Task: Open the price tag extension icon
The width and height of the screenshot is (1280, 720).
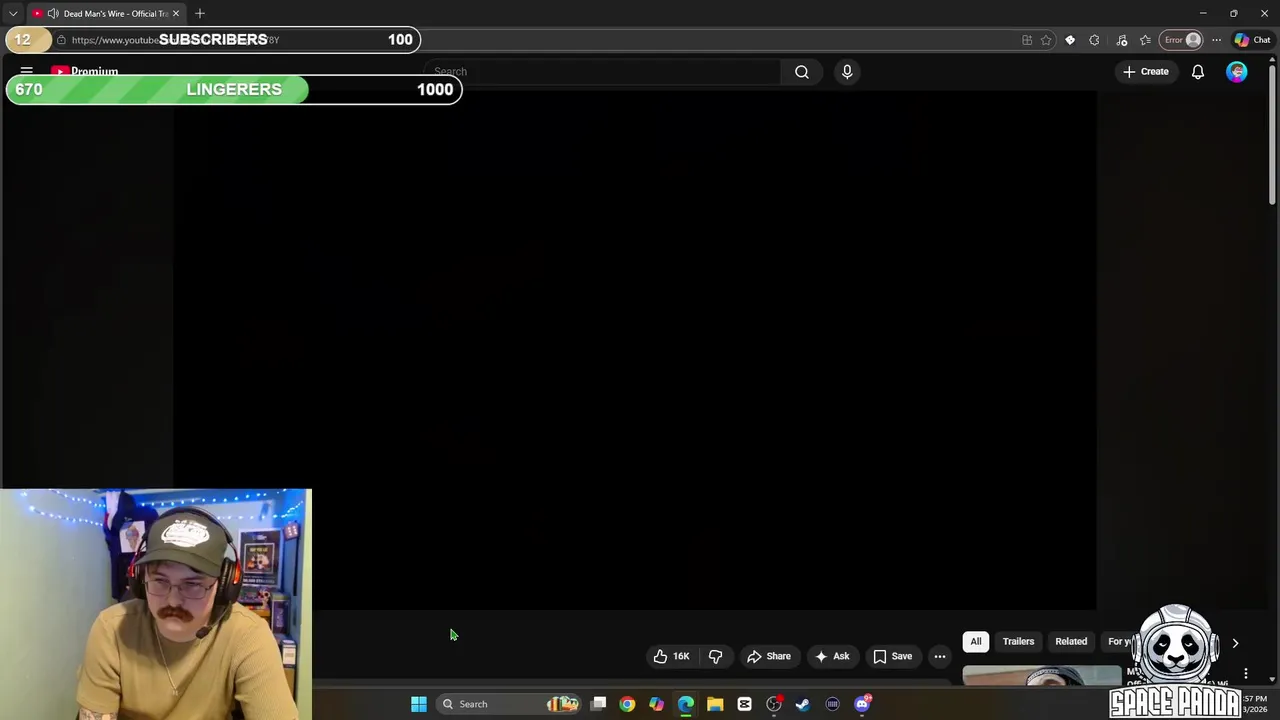Action: tap(1070, 40)
